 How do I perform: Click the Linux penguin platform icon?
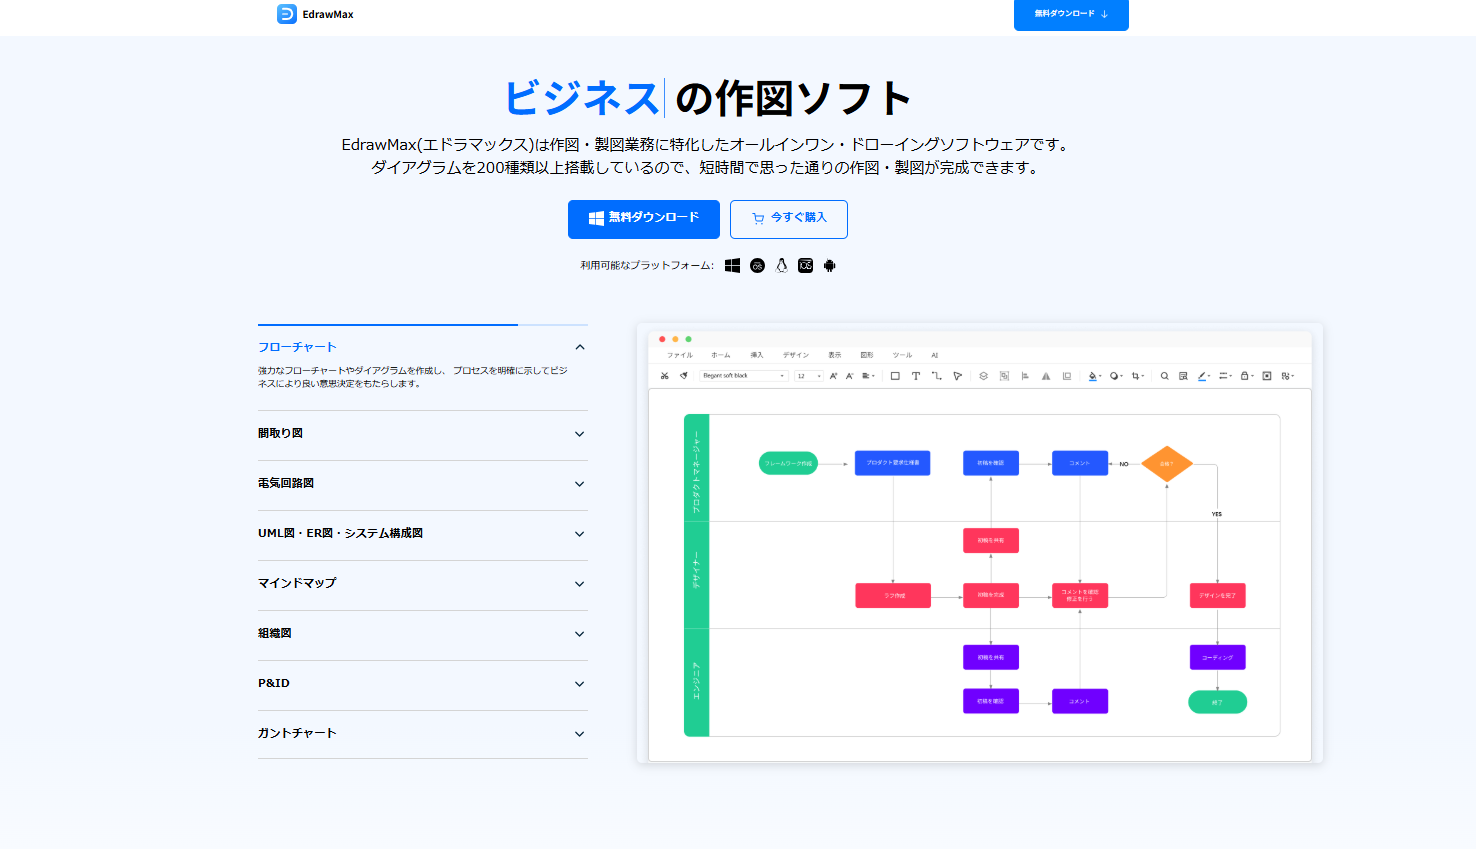point(781,266)
